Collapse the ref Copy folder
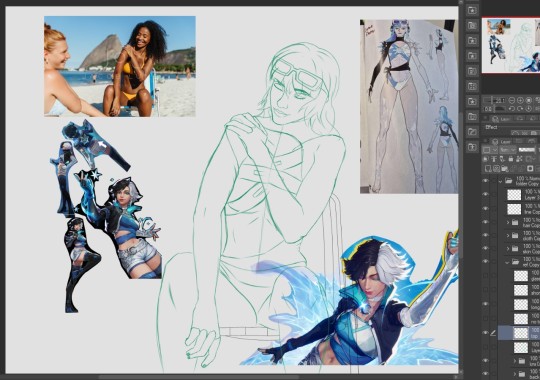The width and height of the screenshot is (540, 380). (x=507, y=262)
